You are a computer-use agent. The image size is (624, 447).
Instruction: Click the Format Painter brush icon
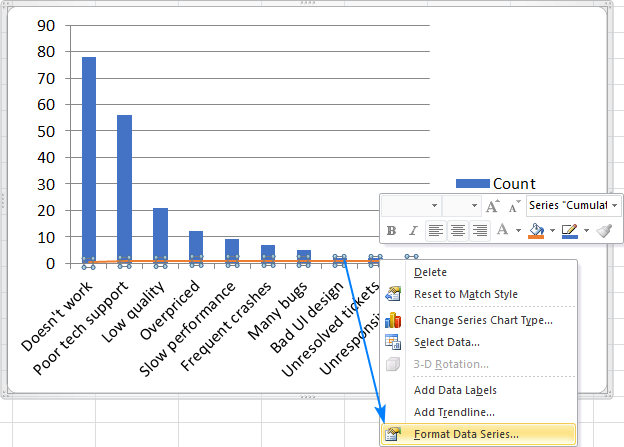coord(605,231)
